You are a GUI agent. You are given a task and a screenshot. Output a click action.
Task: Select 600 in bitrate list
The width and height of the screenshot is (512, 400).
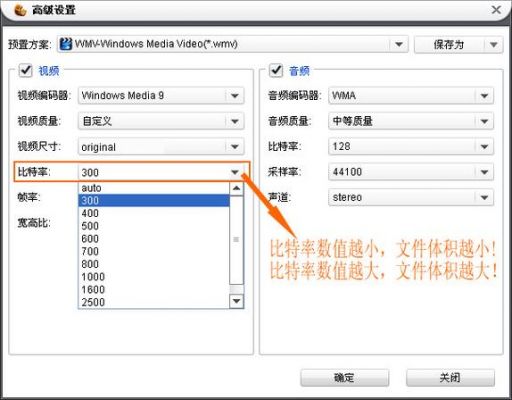[x=154, y=238]
